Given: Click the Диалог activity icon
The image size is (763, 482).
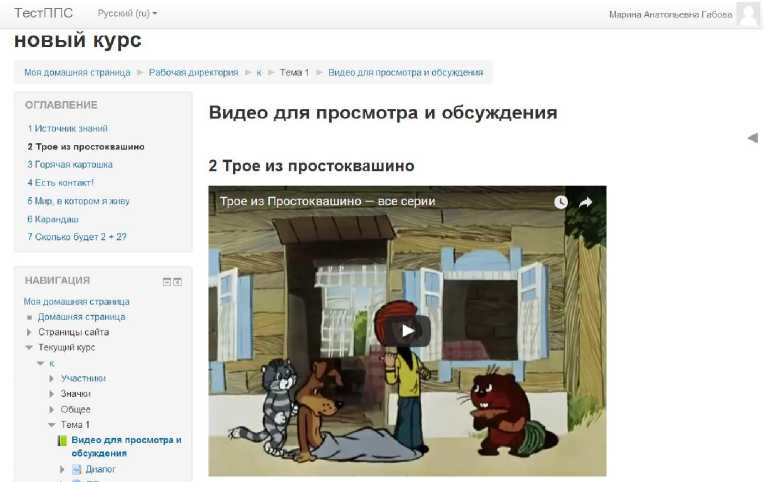Looking at the screenshot, I should click(76, 469).
